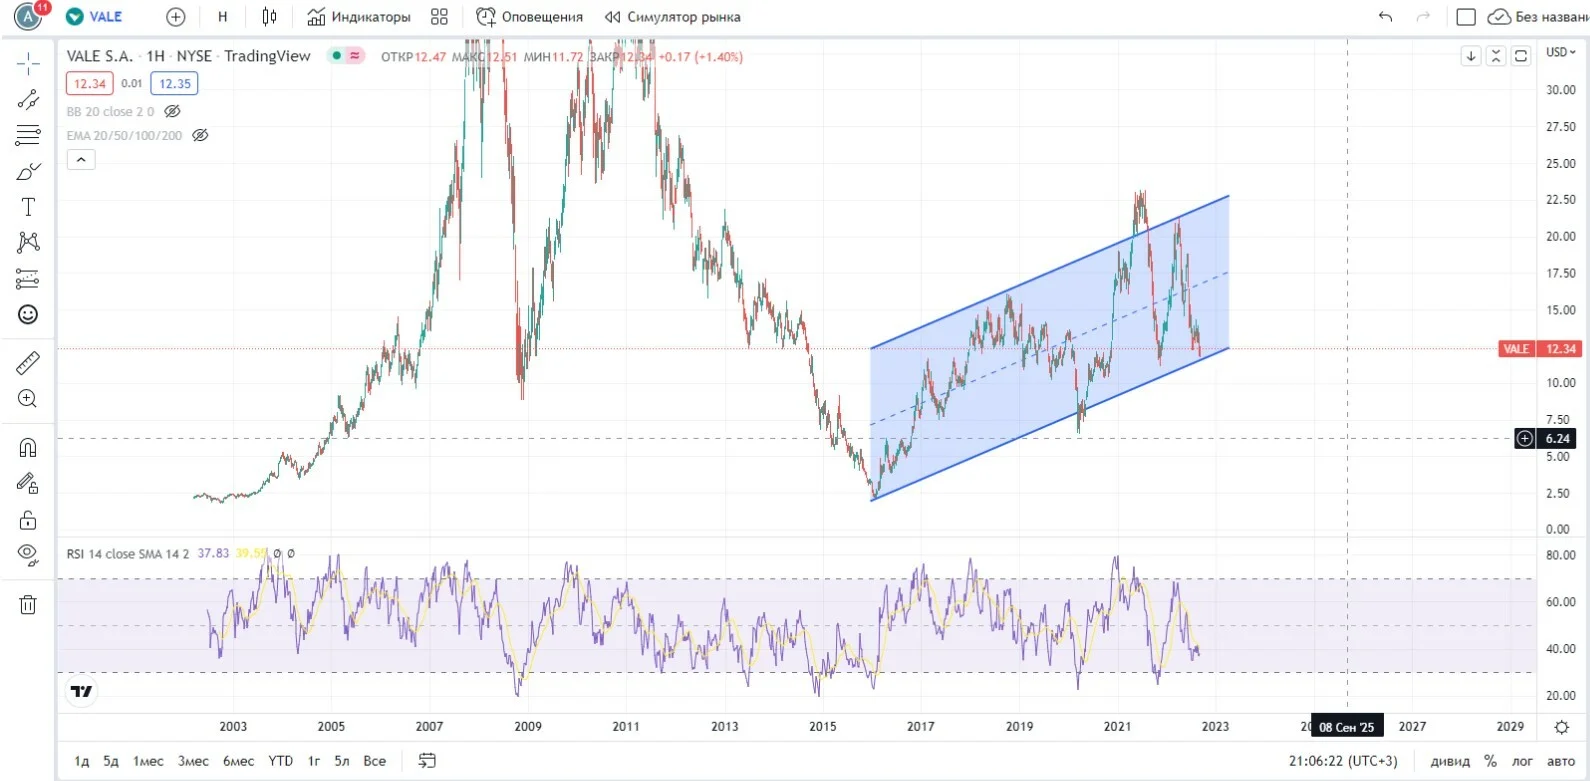1590x781 pixels.
Task: Undo the last chart action
Action: tap(1385, 17)
